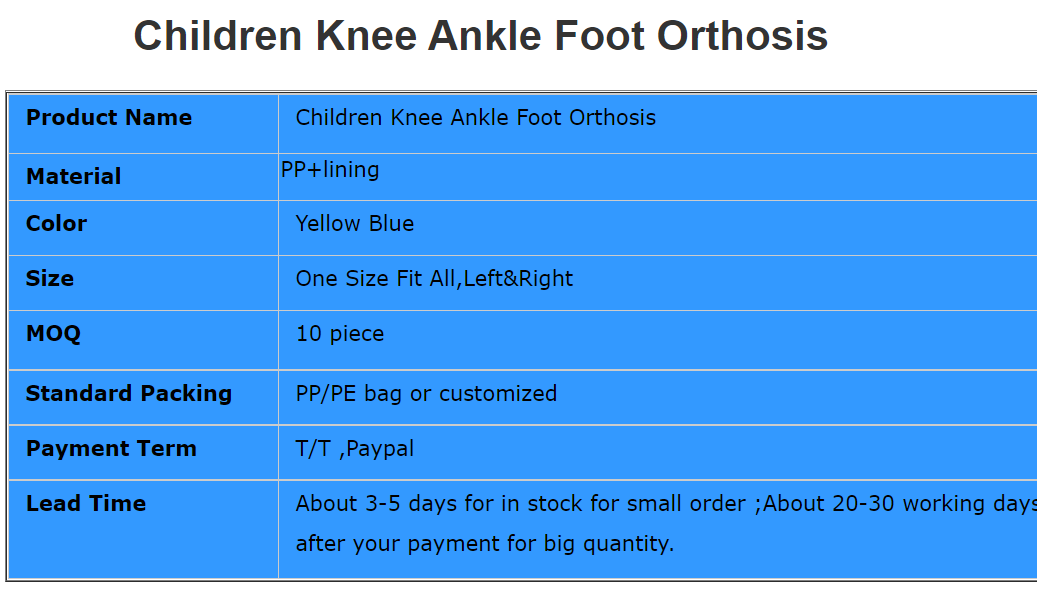Click the 10 piece quantity value

(x=340, y=334)
